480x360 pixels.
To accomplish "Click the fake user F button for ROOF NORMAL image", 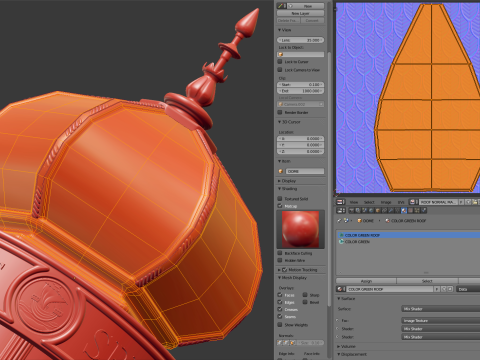I will pos(461,202).
